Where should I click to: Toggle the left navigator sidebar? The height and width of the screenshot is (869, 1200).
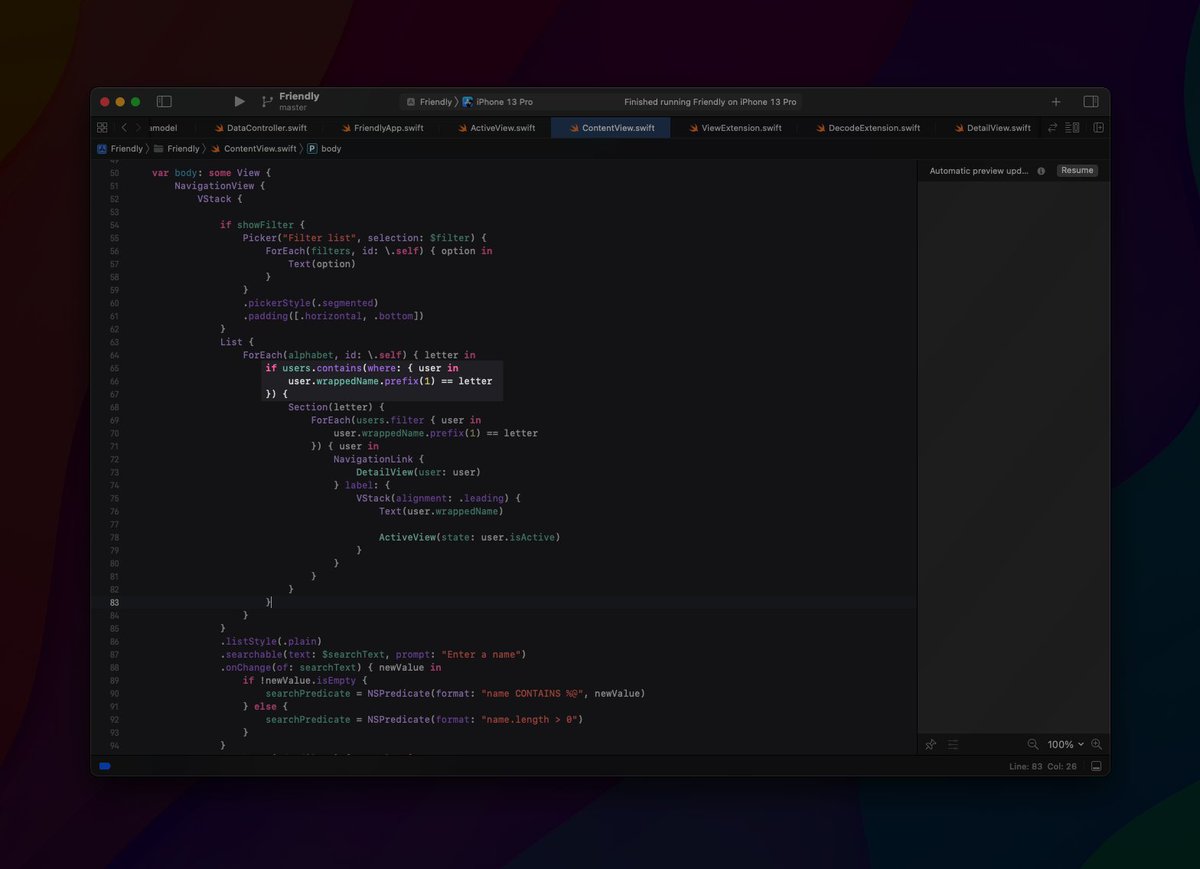coord(164,102)
